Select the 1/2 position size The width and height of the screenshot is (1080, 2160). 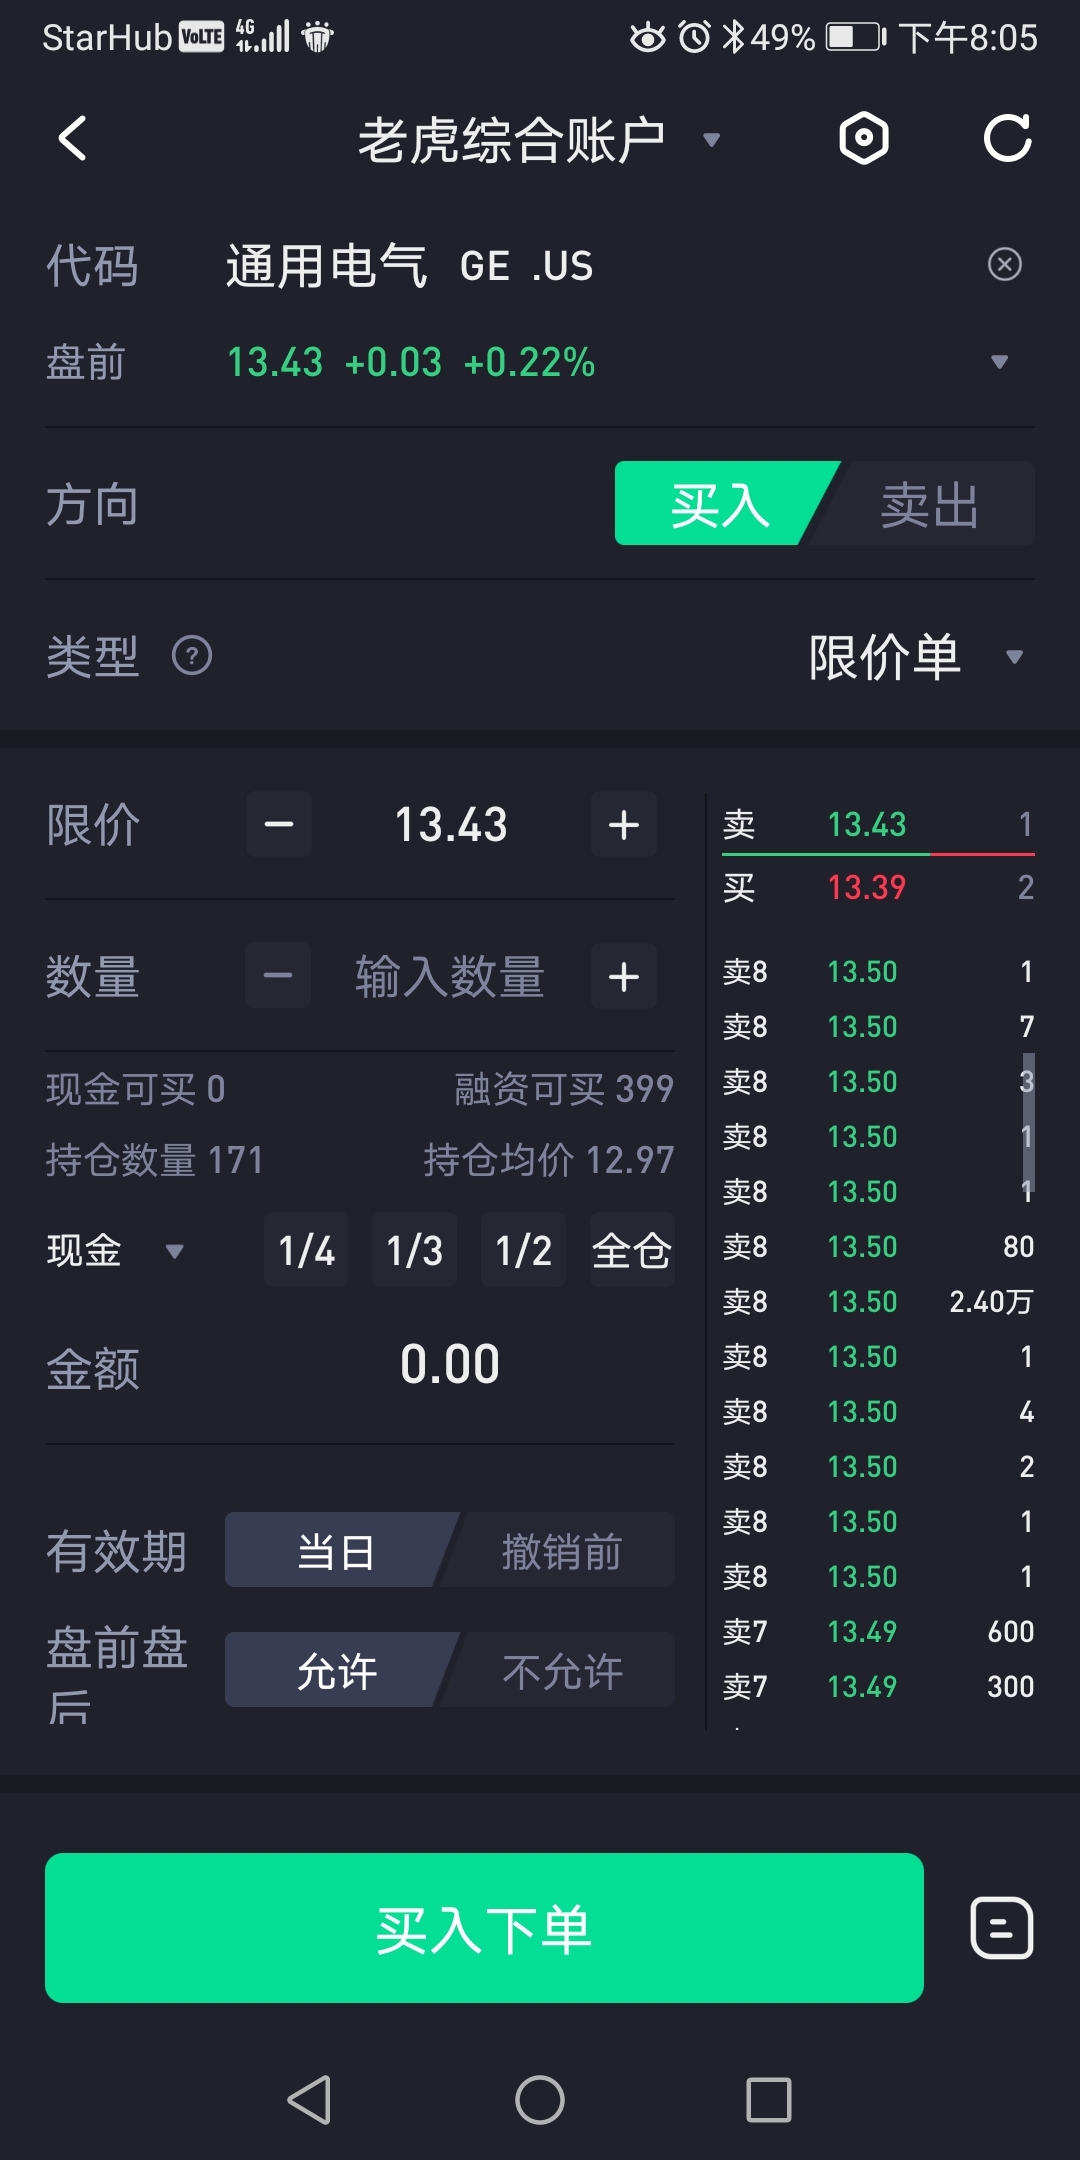[x=524, y=1250]
